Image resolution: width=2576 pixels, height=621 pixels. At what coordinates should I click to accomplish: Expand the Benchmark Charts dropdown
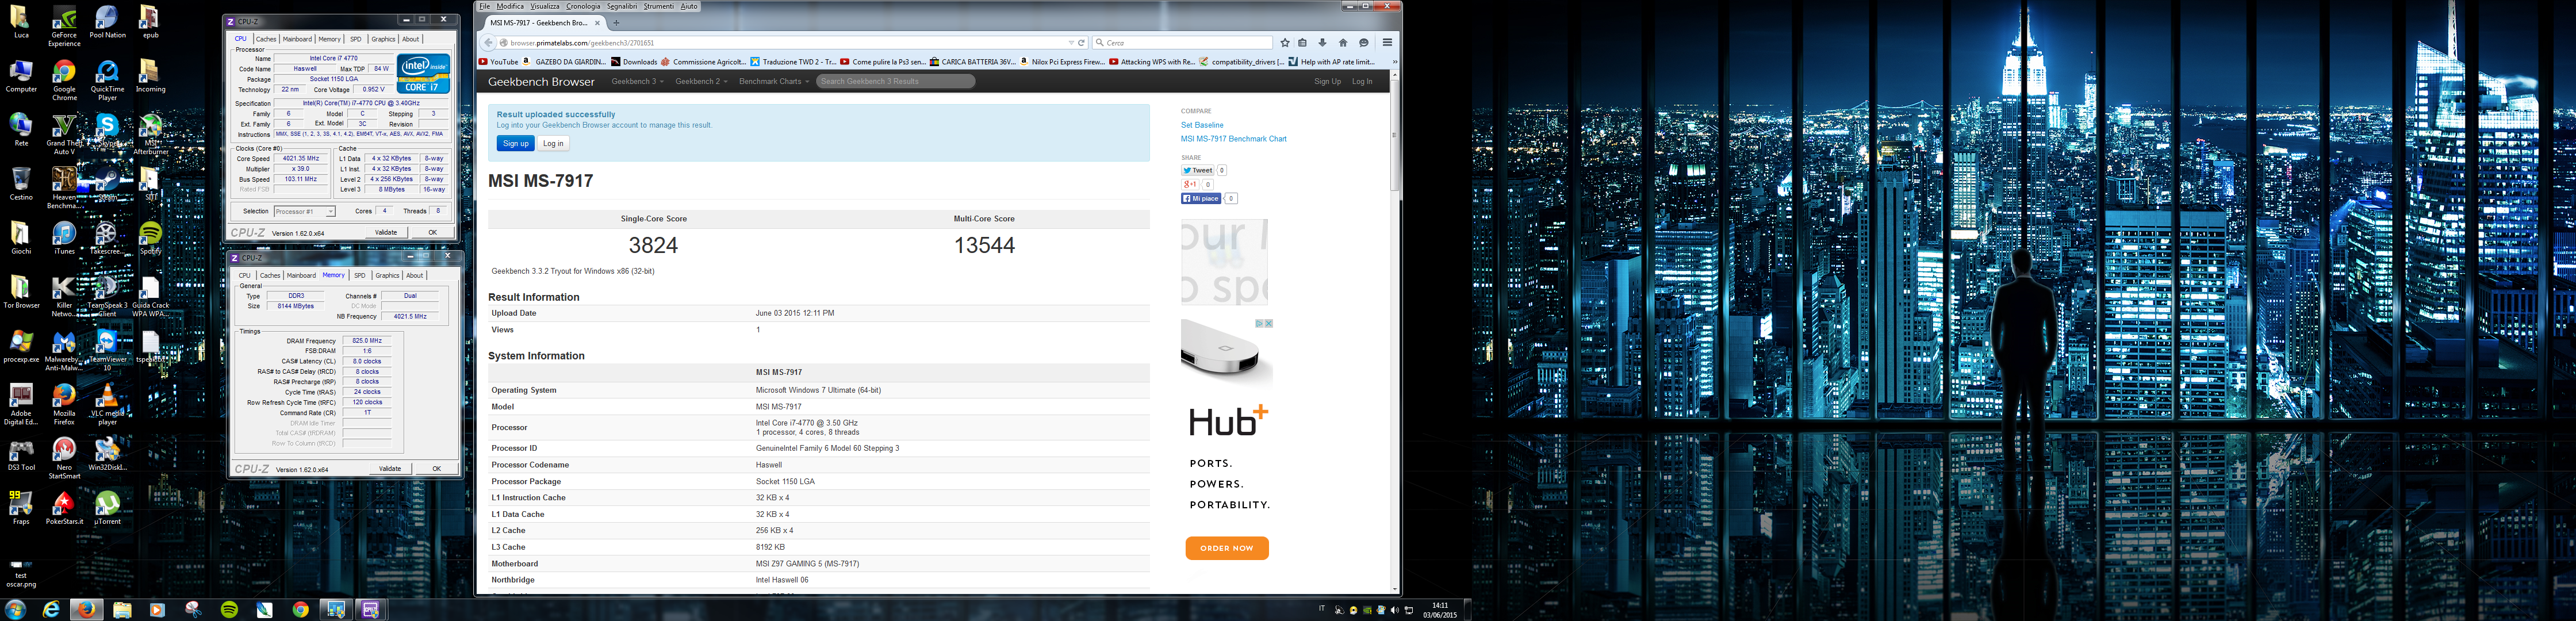coord(773,81)
